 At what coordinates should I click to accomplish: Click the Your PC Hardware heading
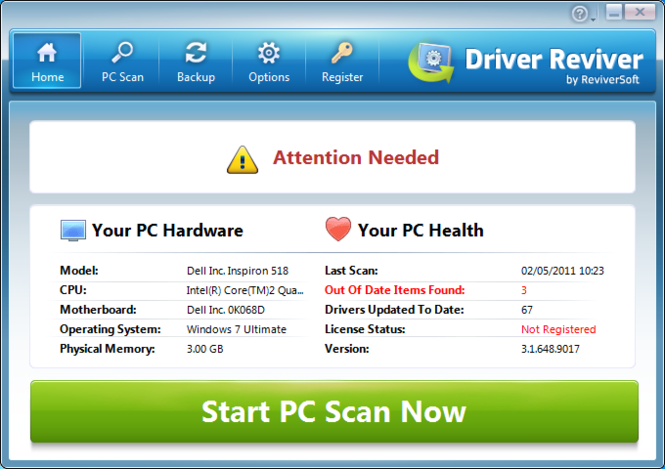[x=168, y=230]
